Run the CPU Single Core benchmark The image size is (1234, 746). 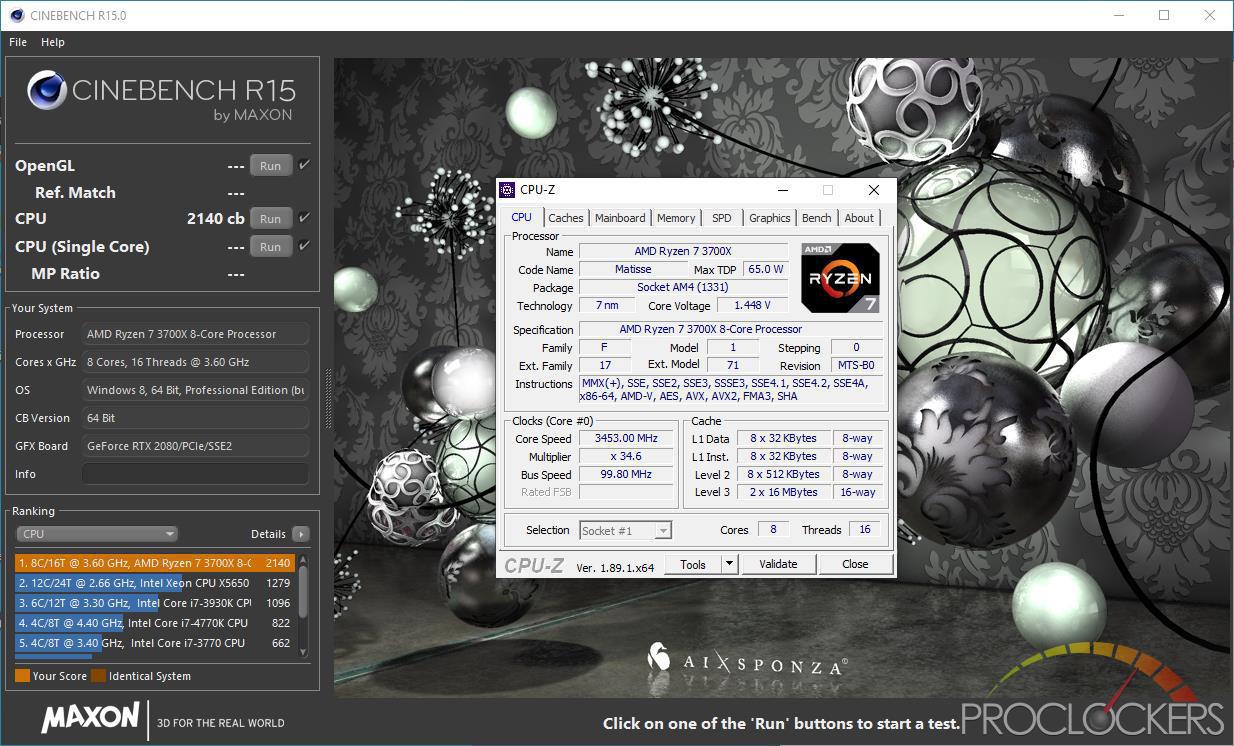[271, 247]
